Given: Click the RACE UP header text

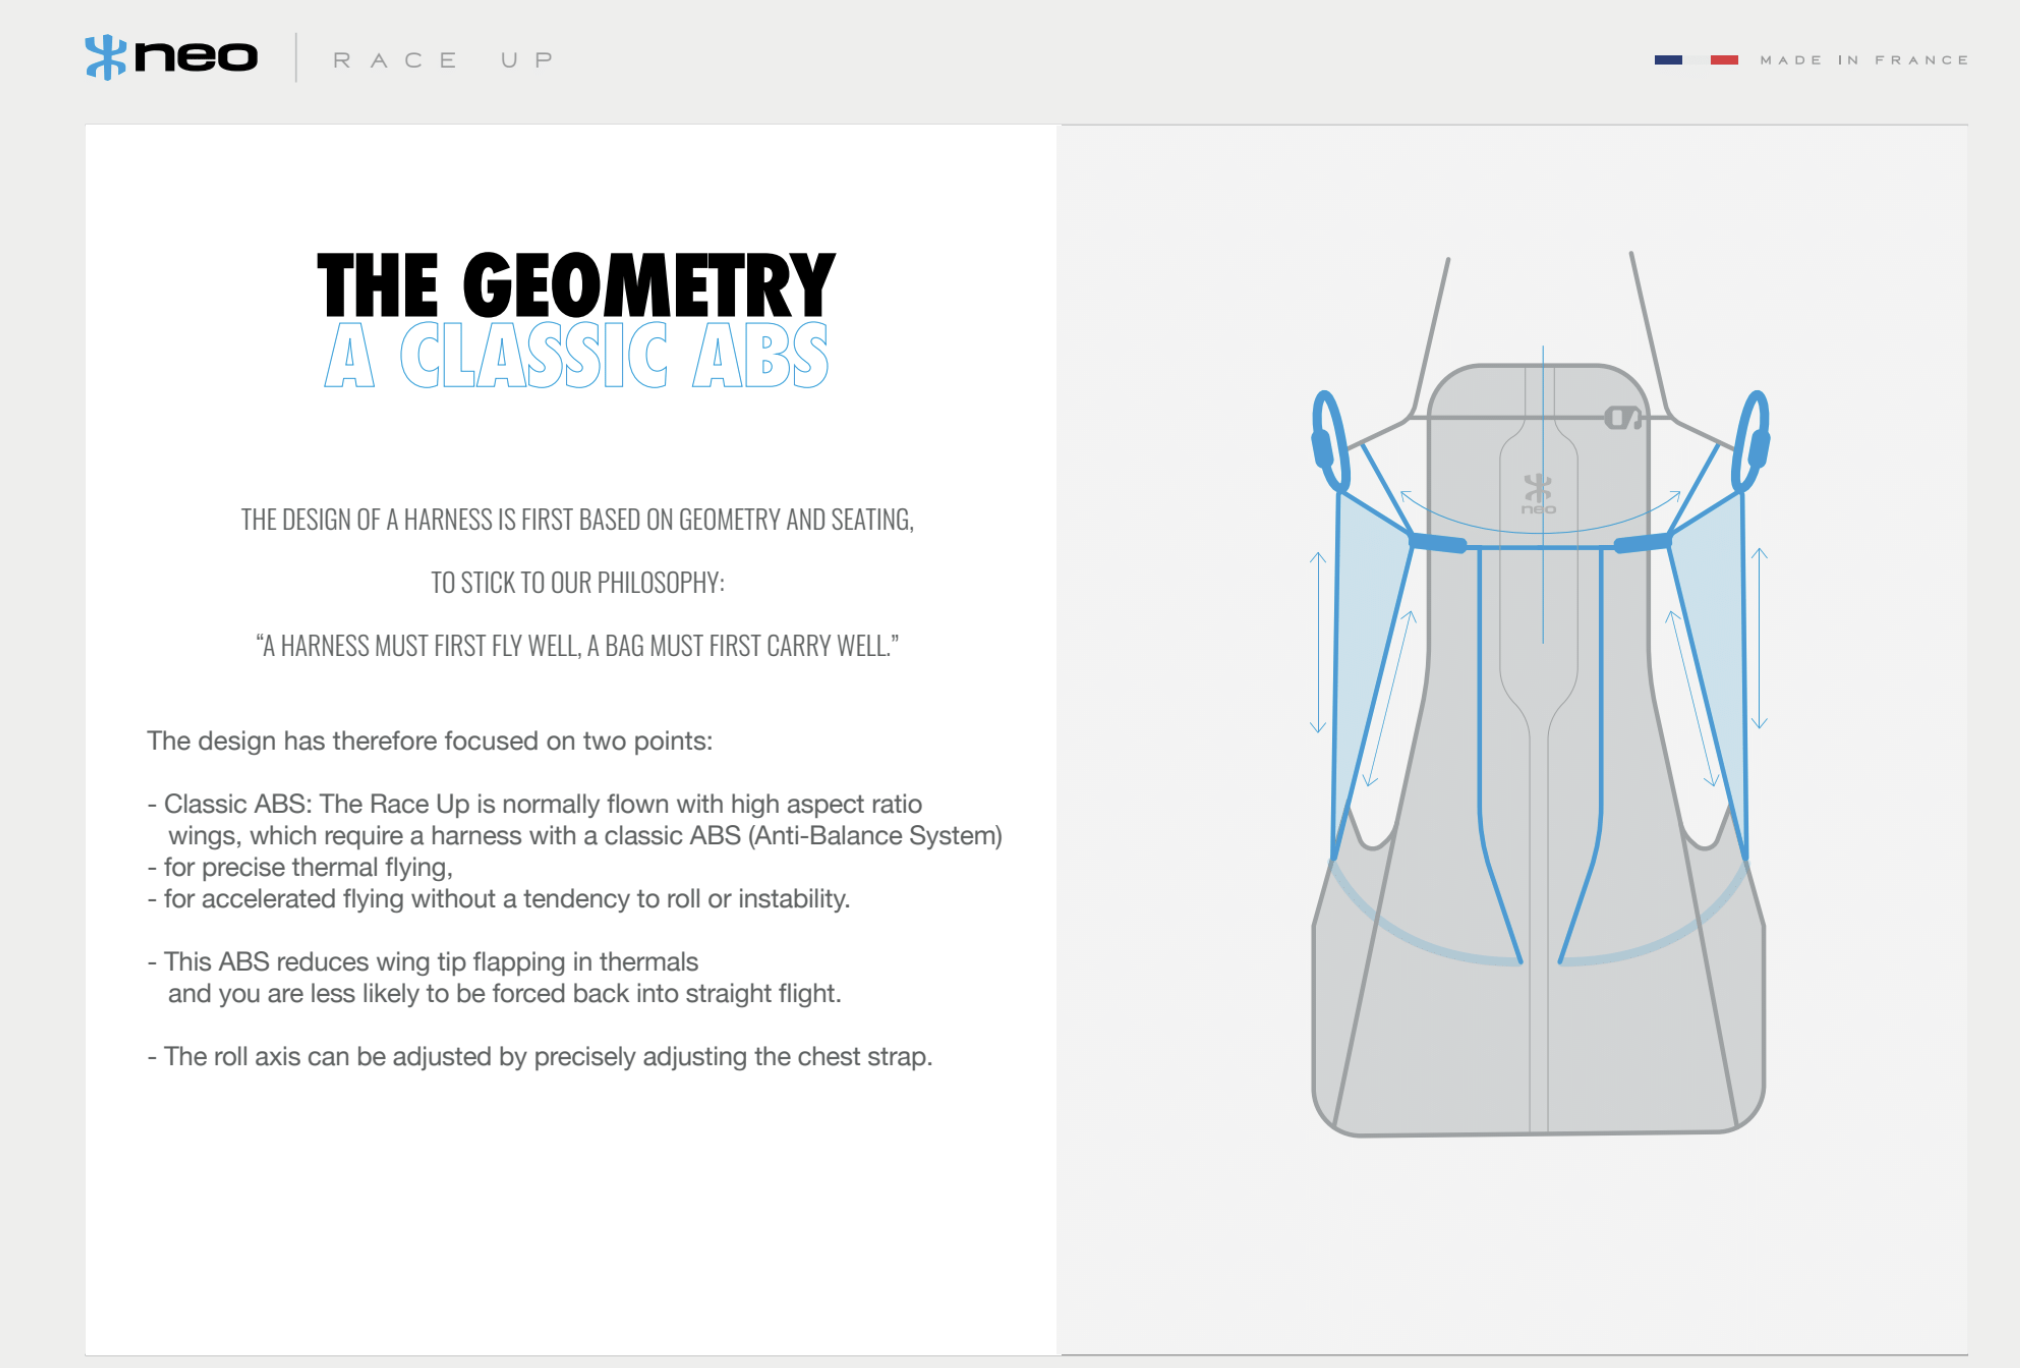Looking at the screenshot, I should coord(444,60).
